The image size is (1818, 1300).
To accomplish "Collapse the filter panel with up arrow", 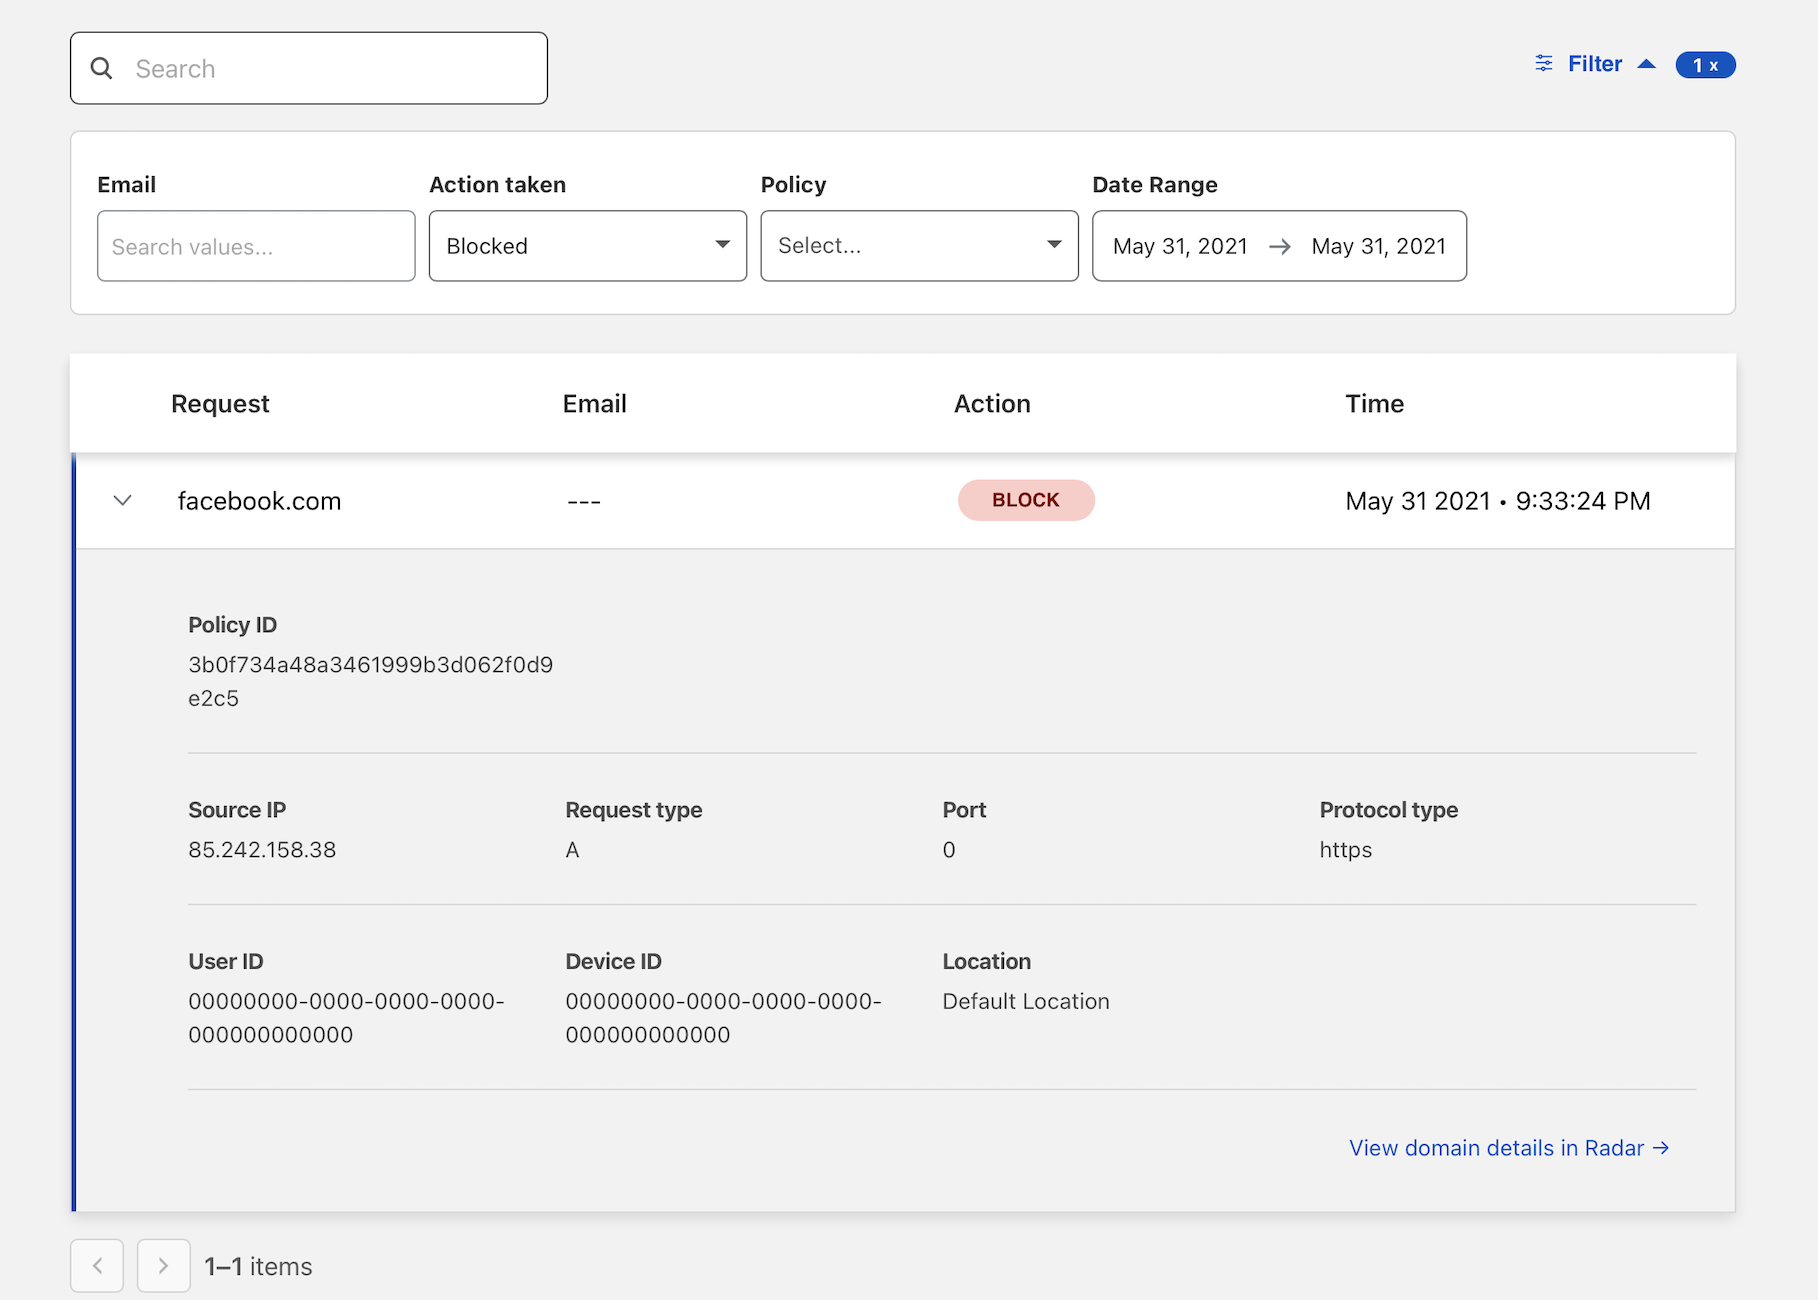I will [x=1646, y=64].
